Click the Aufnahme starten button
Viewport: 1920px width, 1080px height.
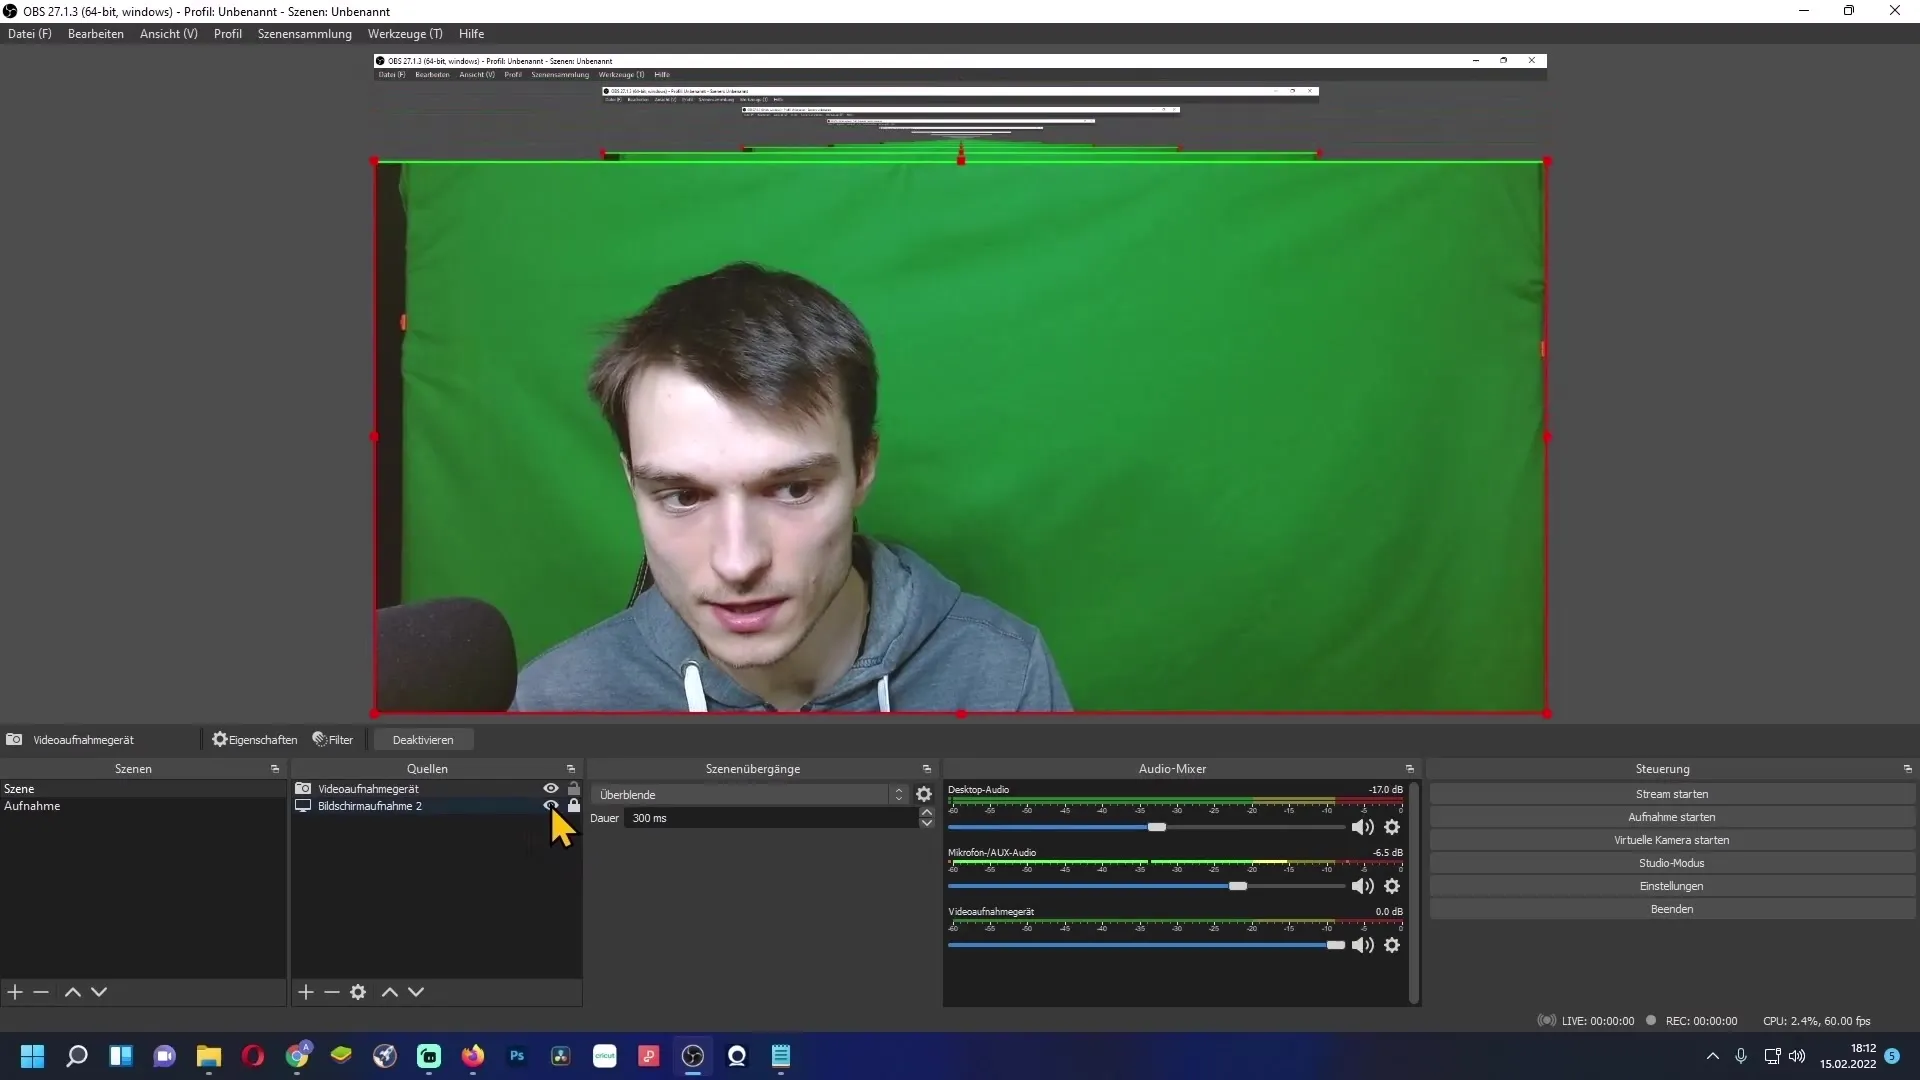tap(1671, 817)
